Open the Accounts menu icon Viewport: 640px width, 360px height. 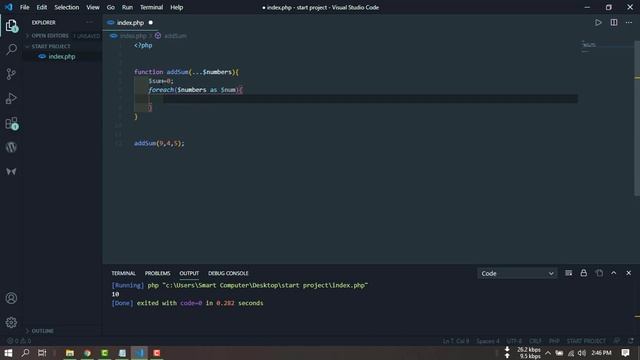pos(11,298)
